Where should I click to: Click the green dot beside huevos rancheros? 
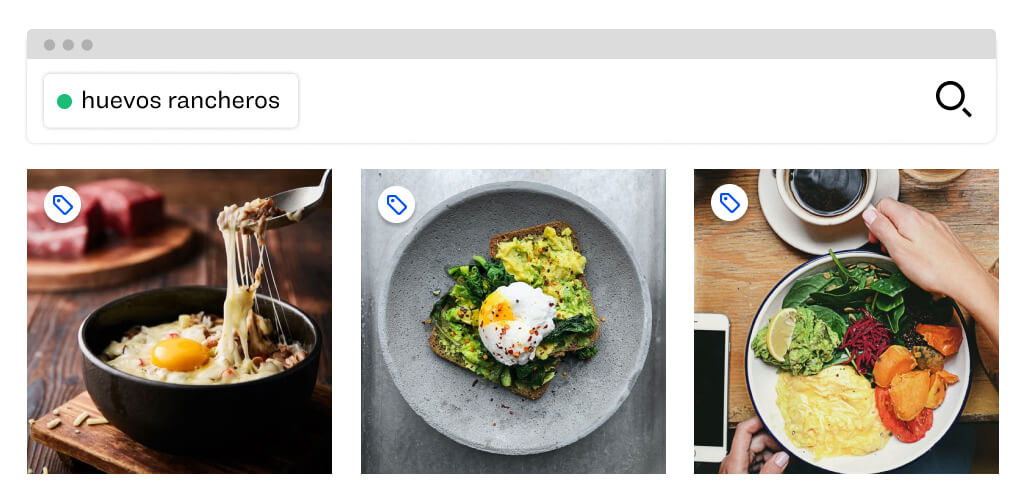pyautogui.click(x=64, y=101)
